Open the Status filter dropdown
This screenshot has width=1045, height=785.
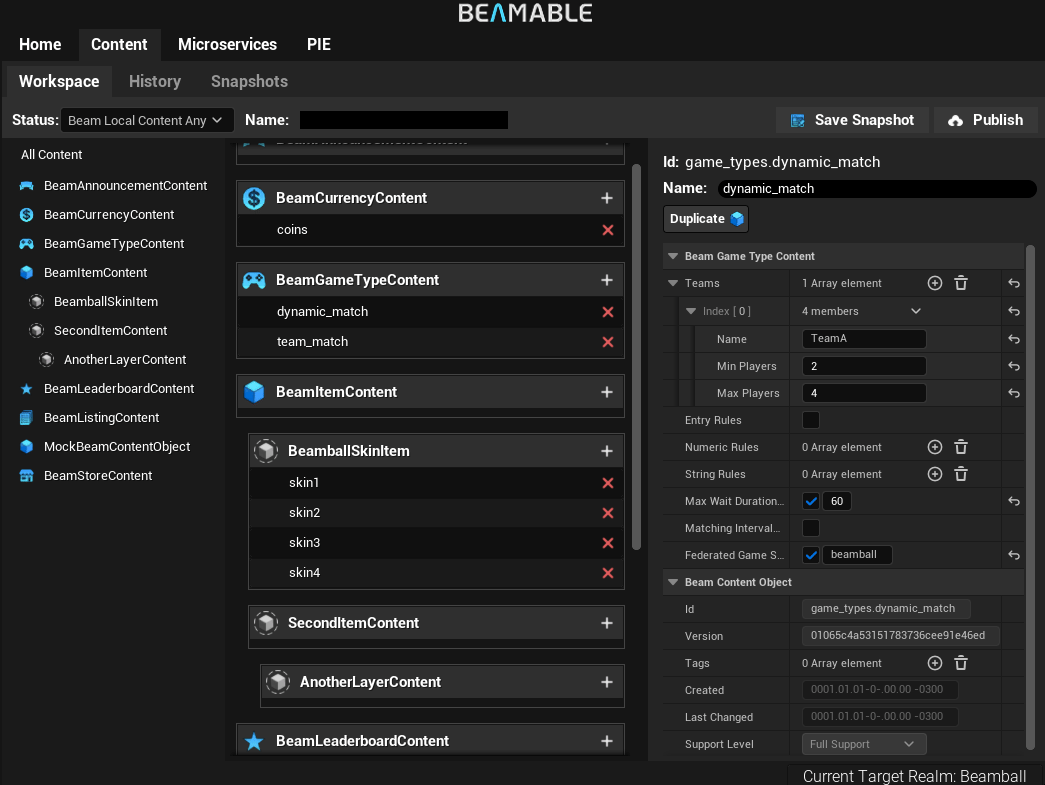pos(147,120)
